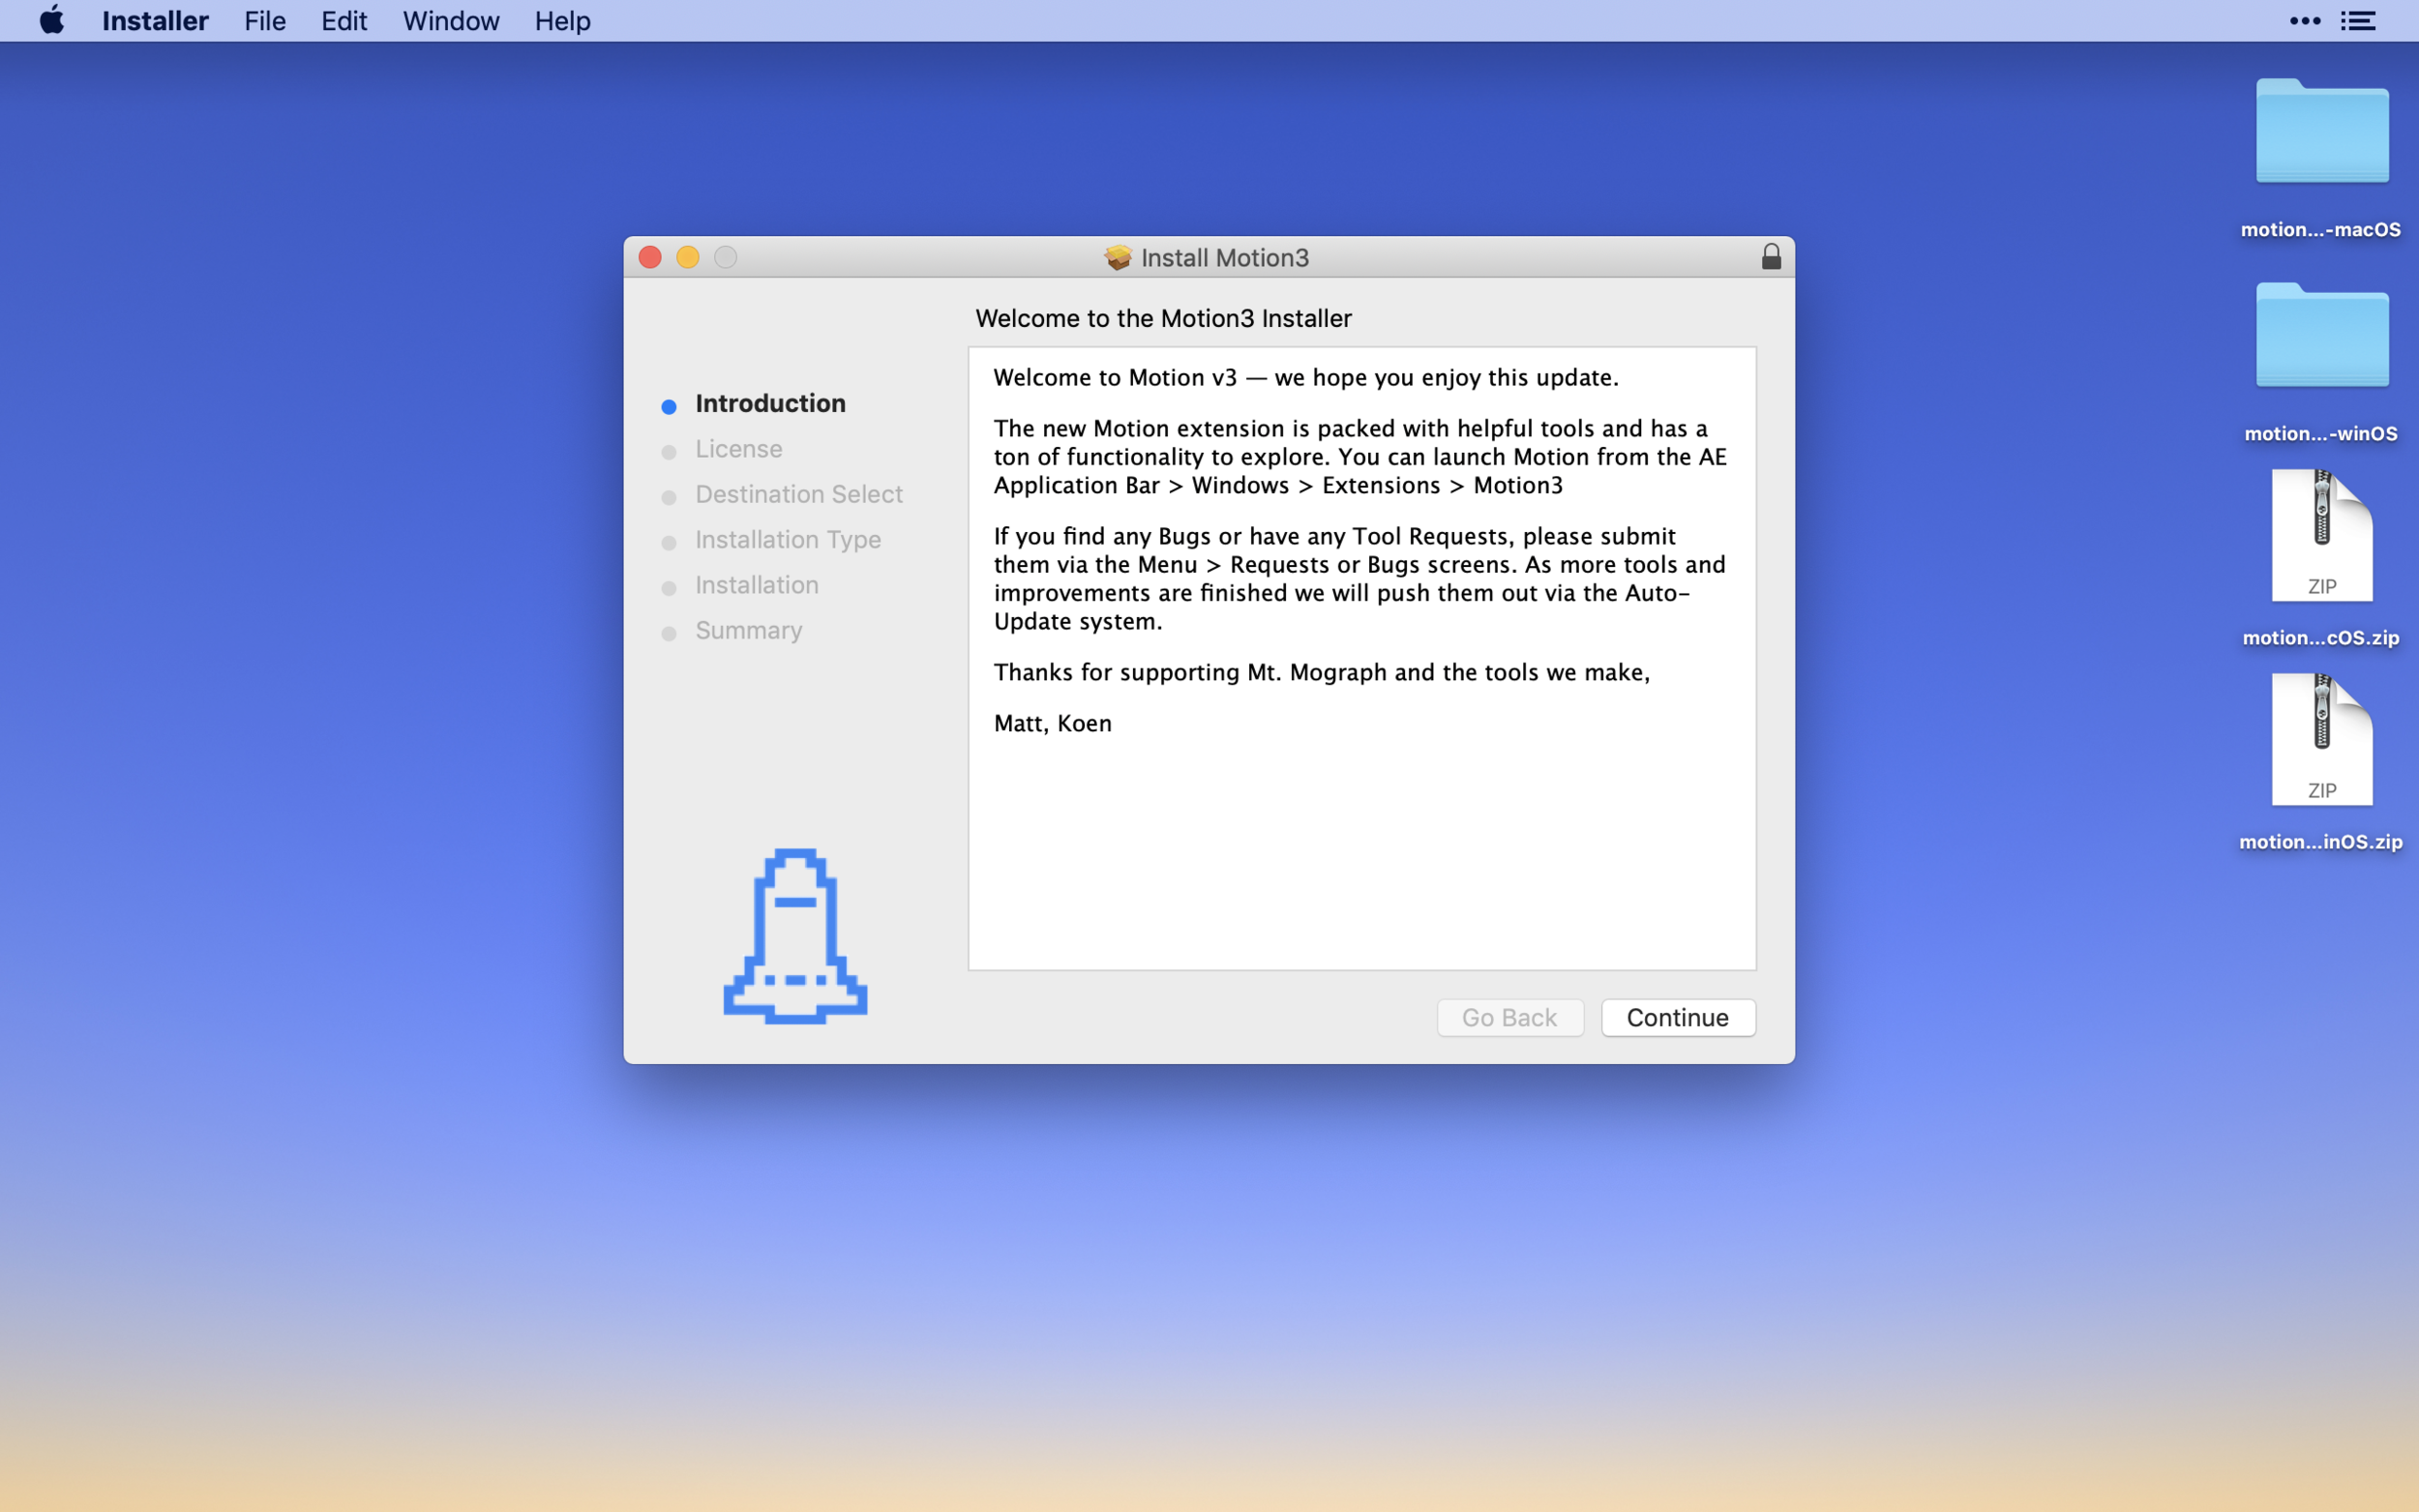Click the Installation step in sidebar
This screenshot has width=2419, height=1512.
(x=757, y=585)
